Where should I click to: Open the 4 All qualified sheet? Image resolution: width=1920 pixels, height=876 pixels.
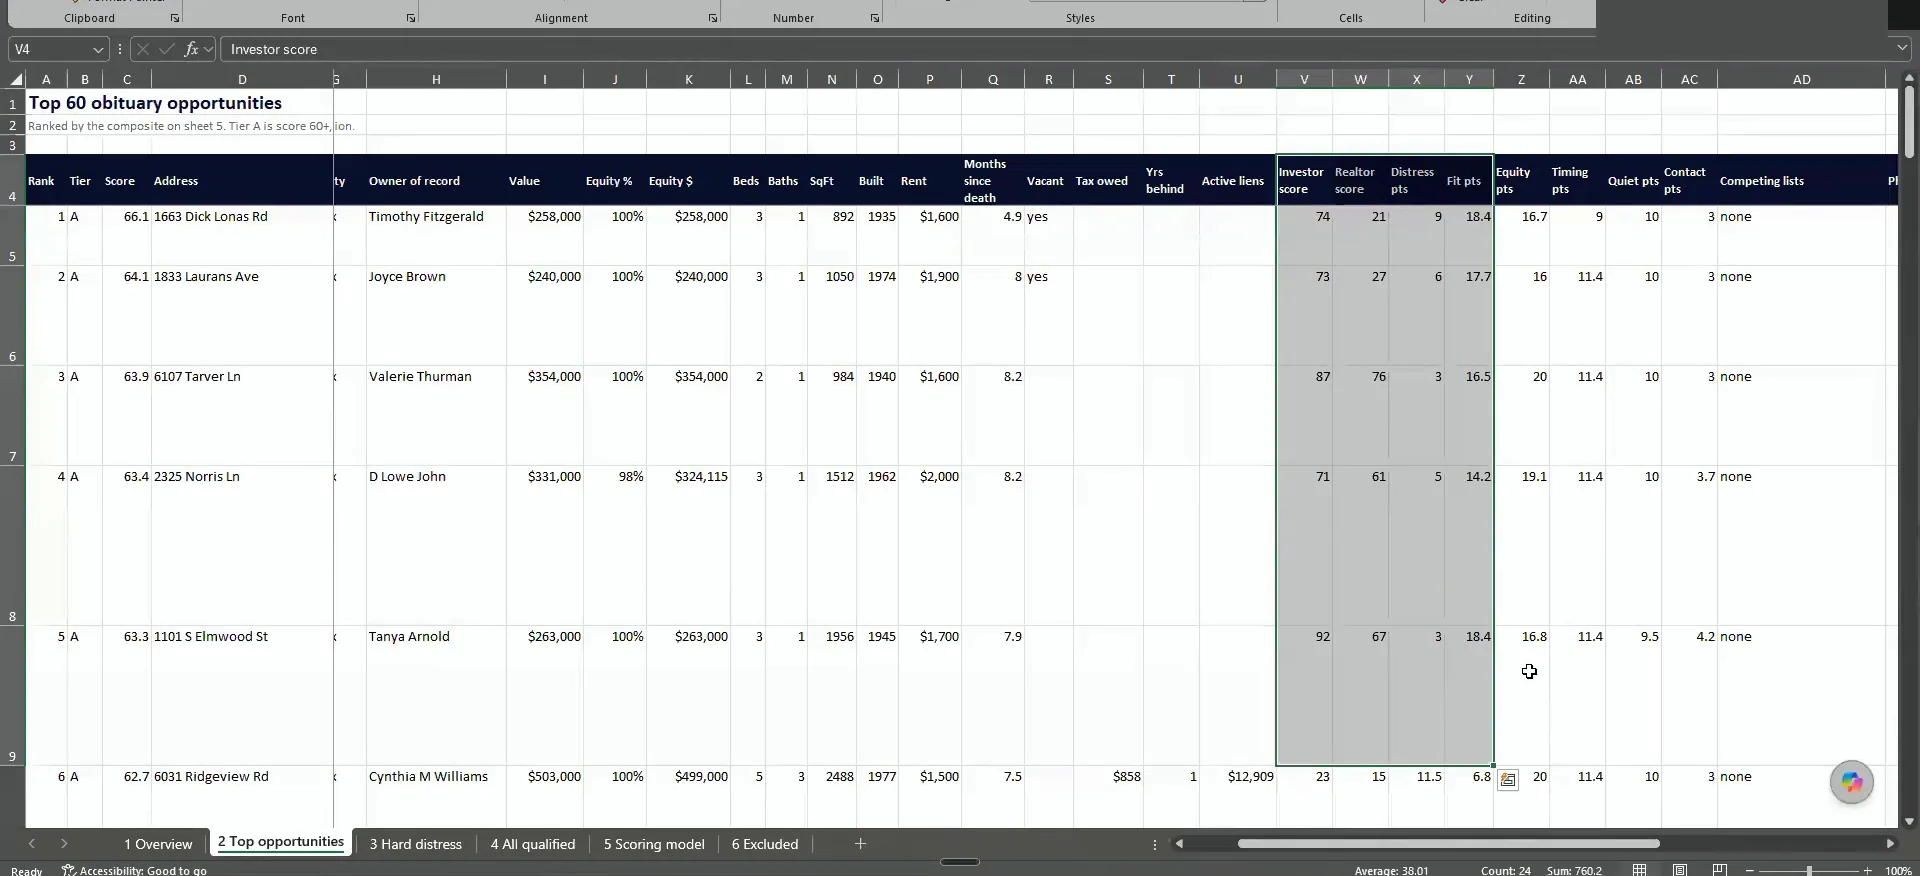click(x=533, y=844)
